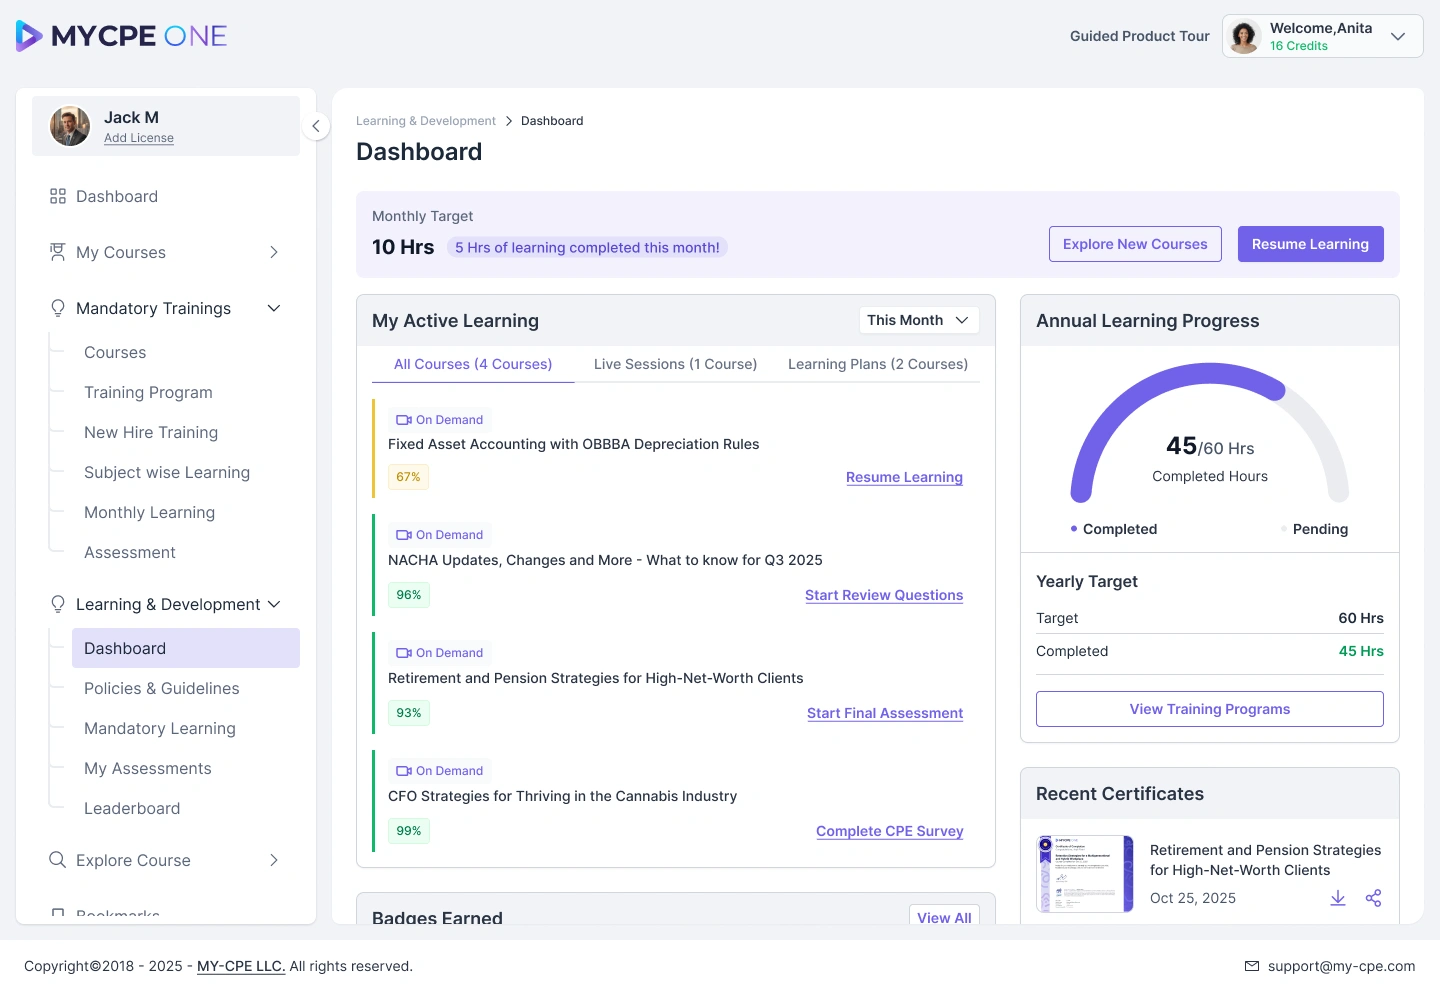This screenshot has height=992, width=1440.
Task: Select the All Courses tab
Action: pyautogui.click(x=473, y=364)
